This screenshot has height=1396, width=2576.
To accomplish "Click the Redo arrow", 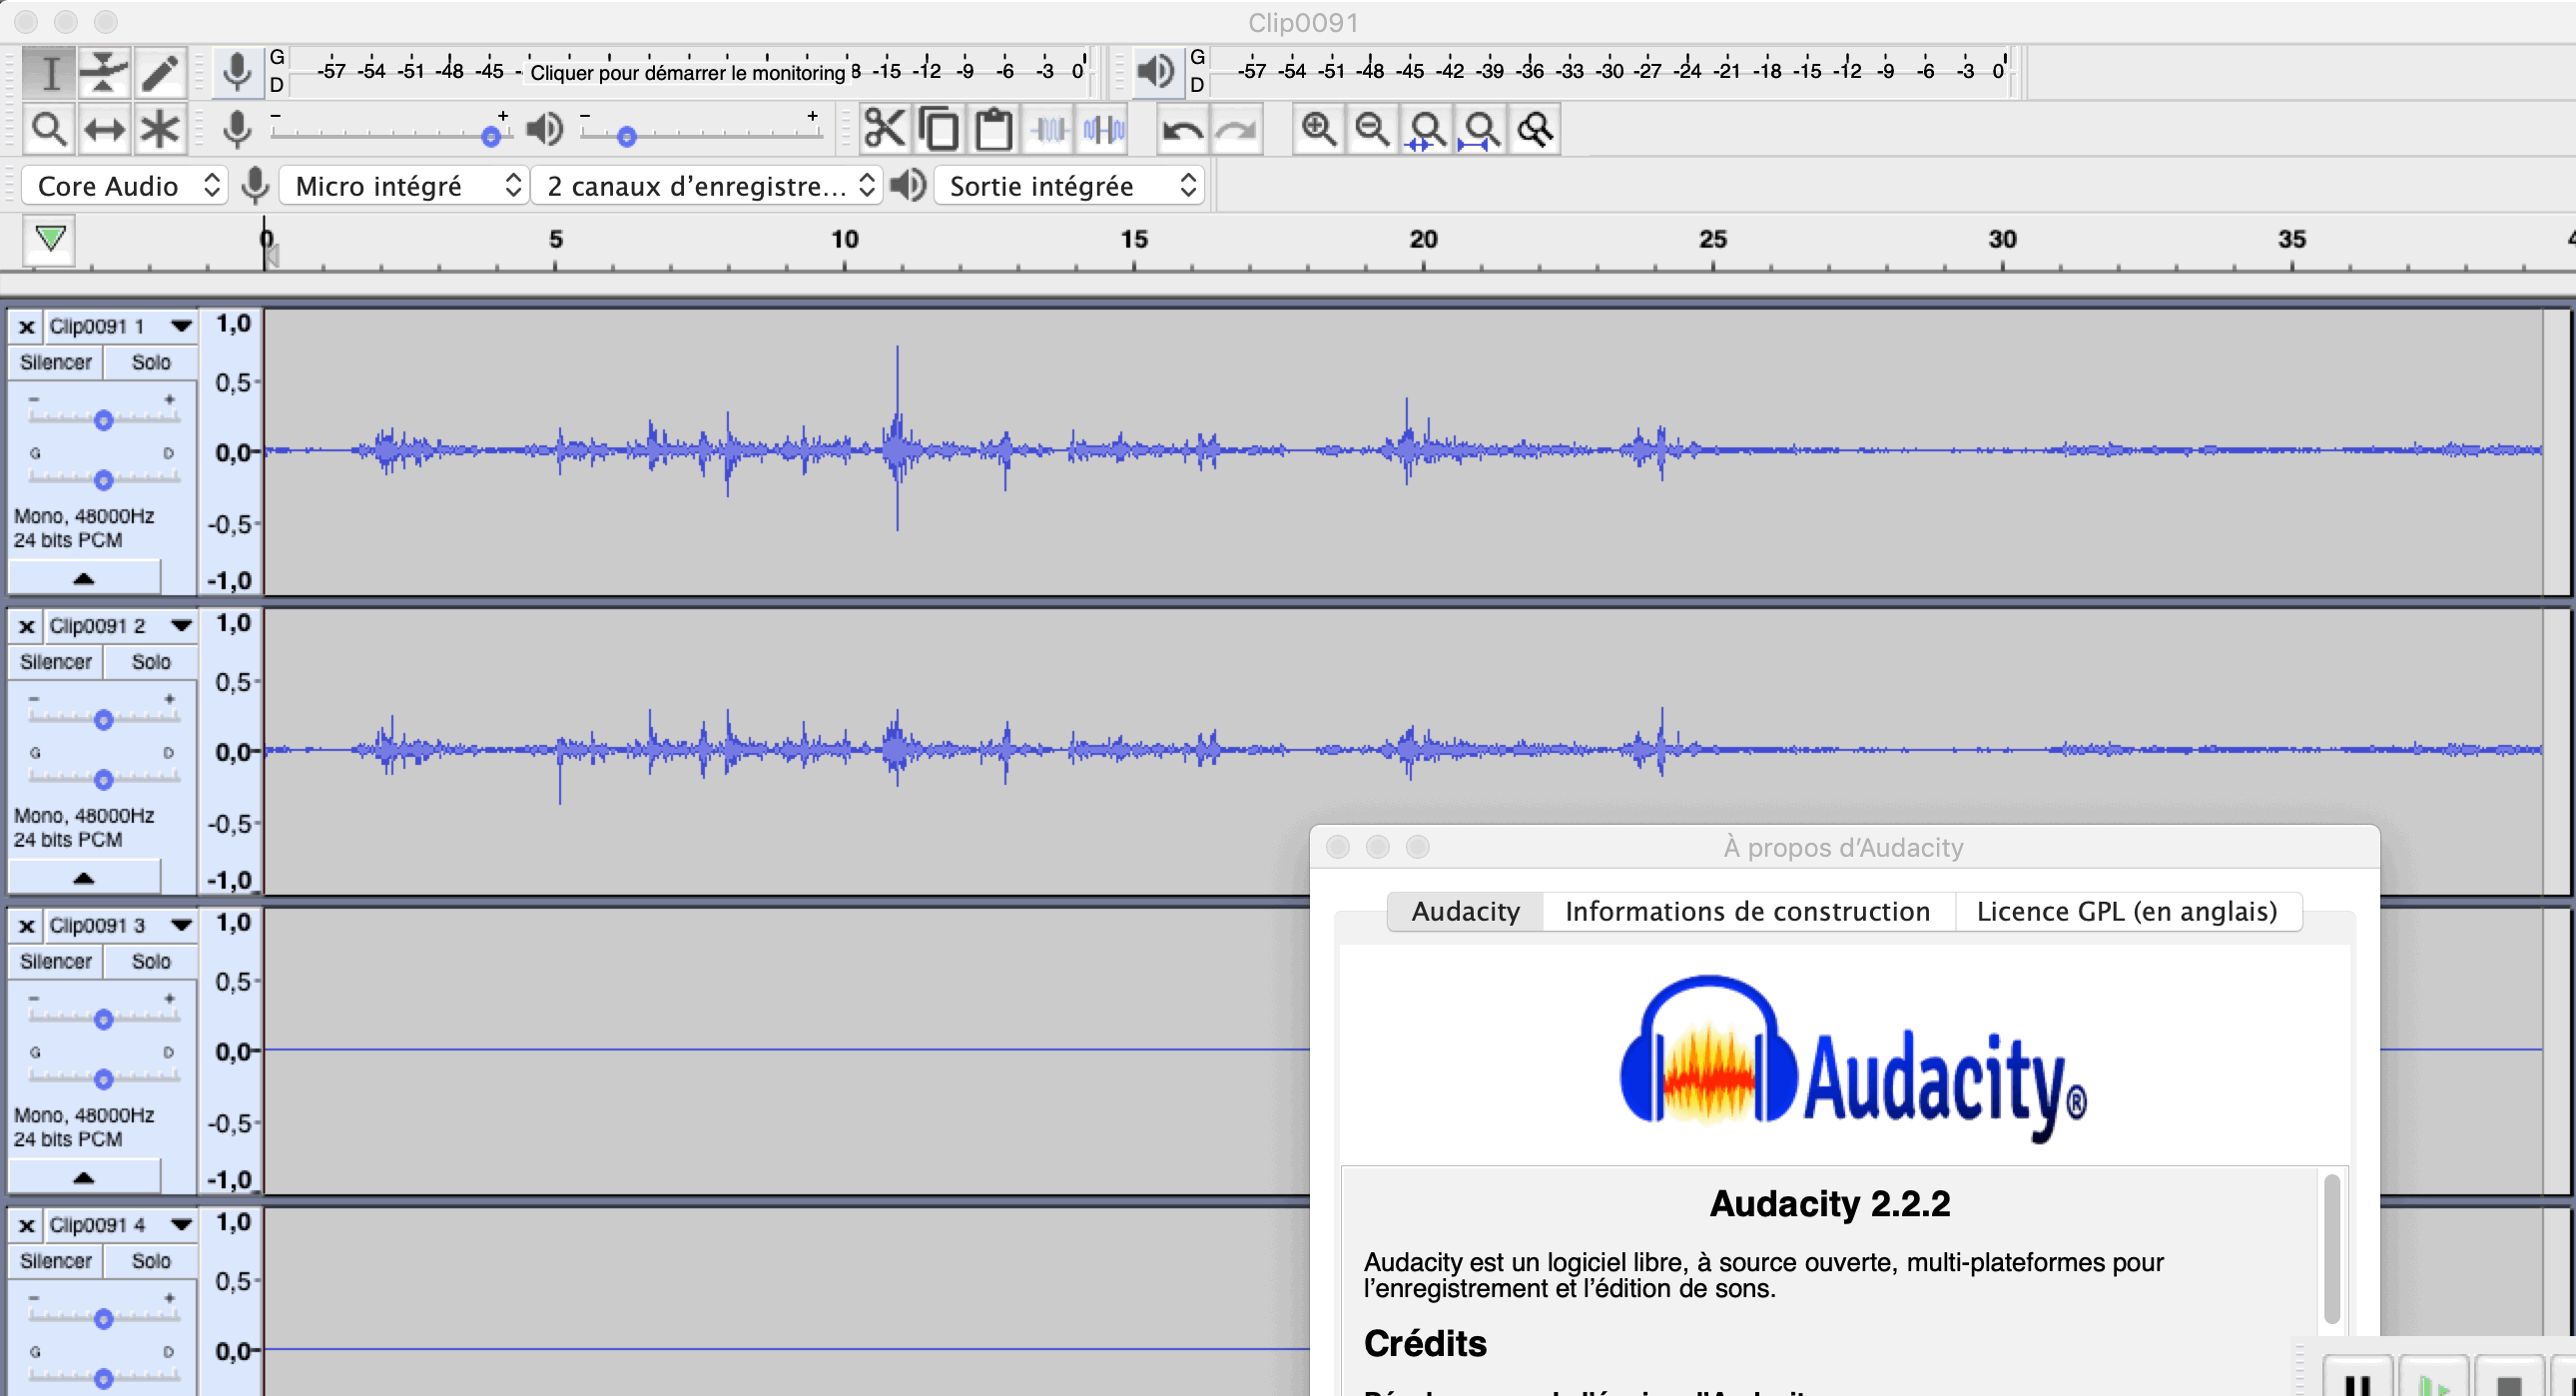I will (x=1237, y=129).
